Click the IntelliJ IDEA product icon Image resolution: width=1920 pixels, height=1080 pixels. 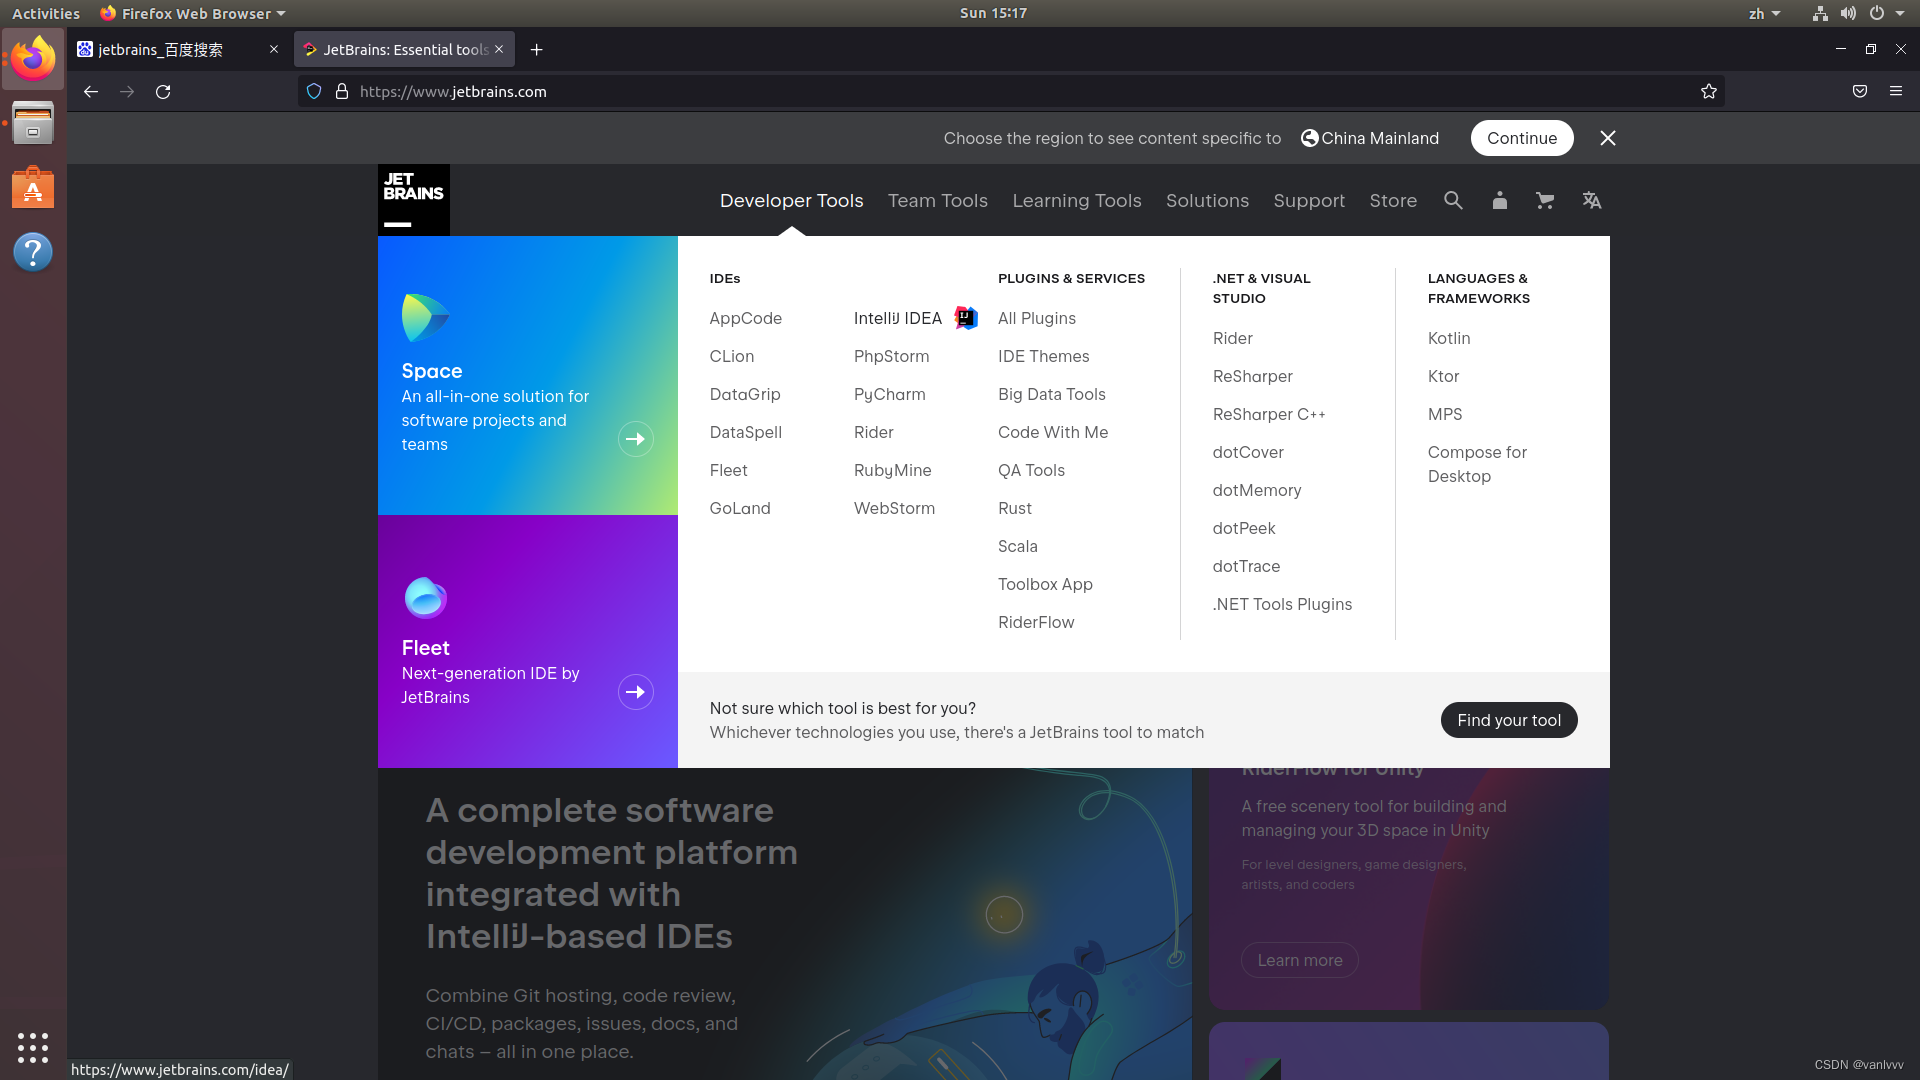[965, 317]
